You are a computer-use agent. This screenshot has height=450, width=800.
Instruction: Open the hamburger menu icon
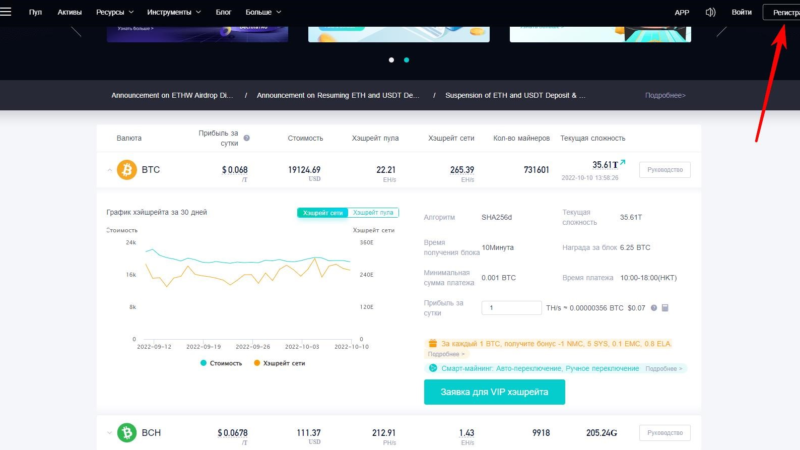click(x=5, y=11)
